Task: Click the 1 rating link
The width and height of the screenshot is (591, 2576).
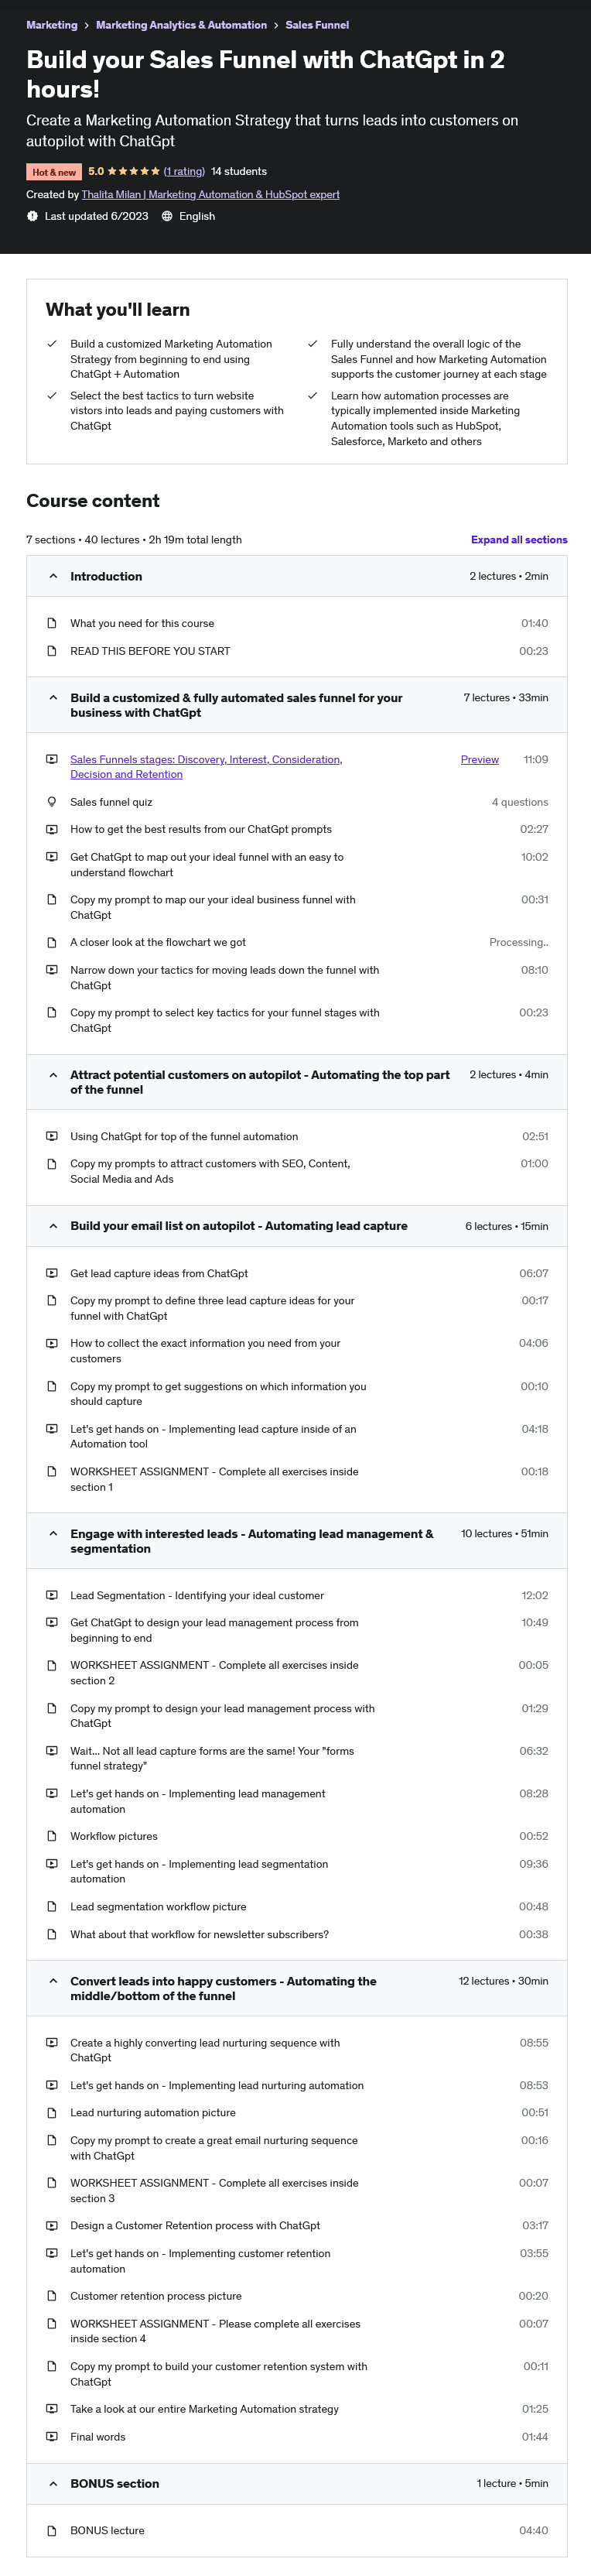Action: click(184, 172)
